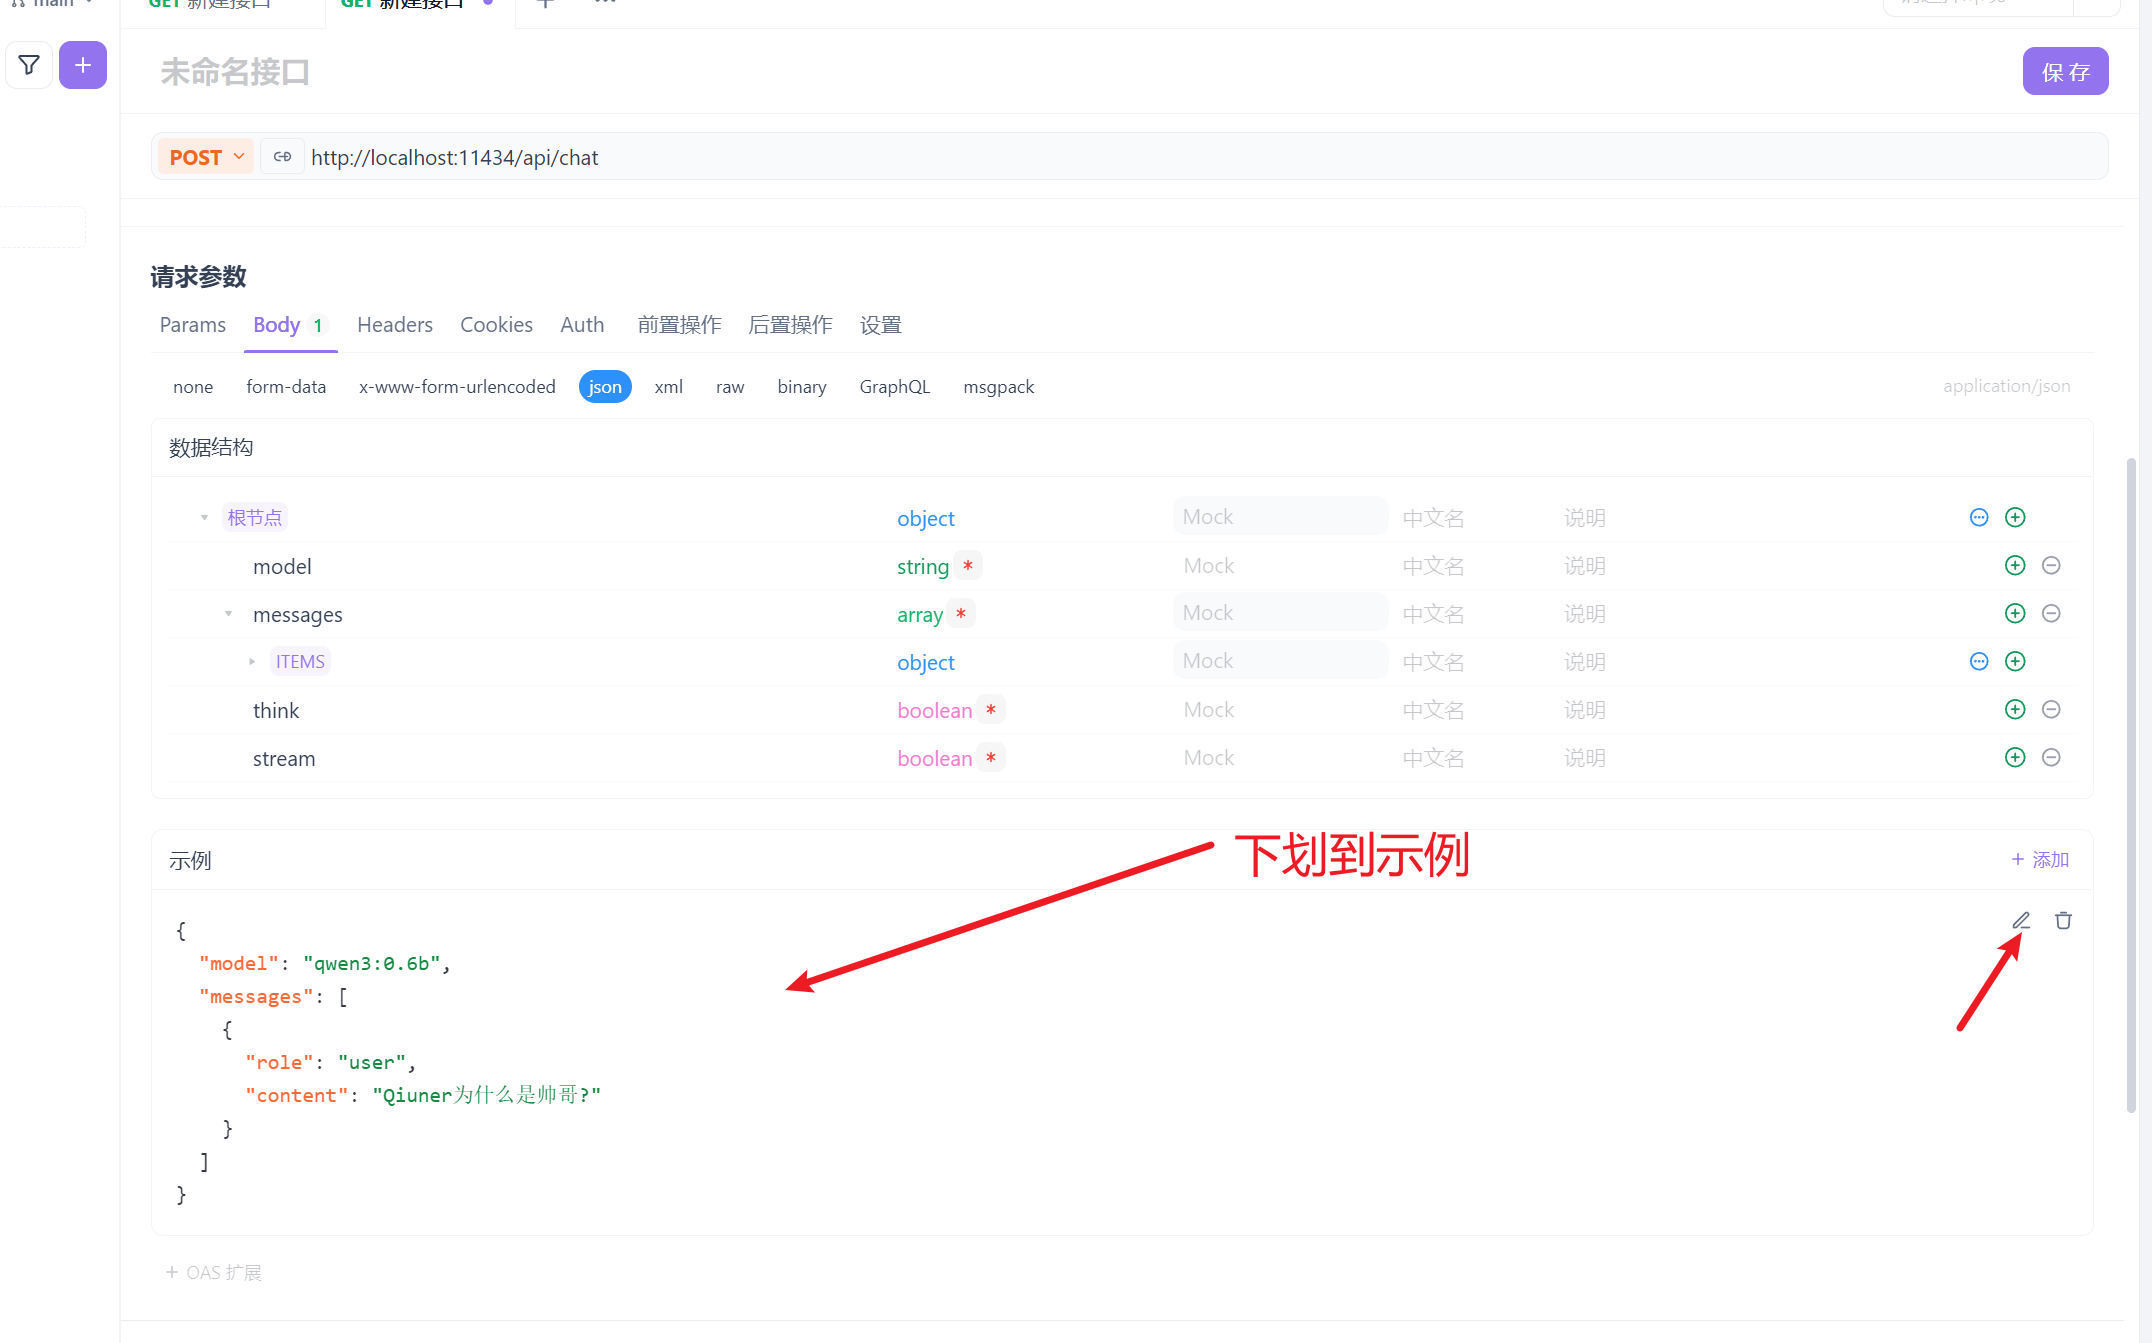Toggle required asterisk on model string
The image size is (2152, 1343).
tap(968, 566)
